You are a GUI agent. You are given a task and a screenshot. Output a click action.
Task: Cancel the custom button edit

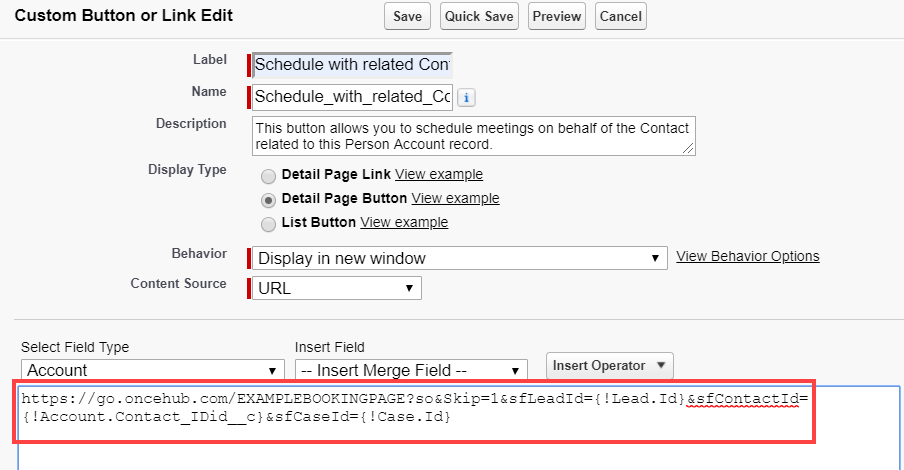[620, 17]
